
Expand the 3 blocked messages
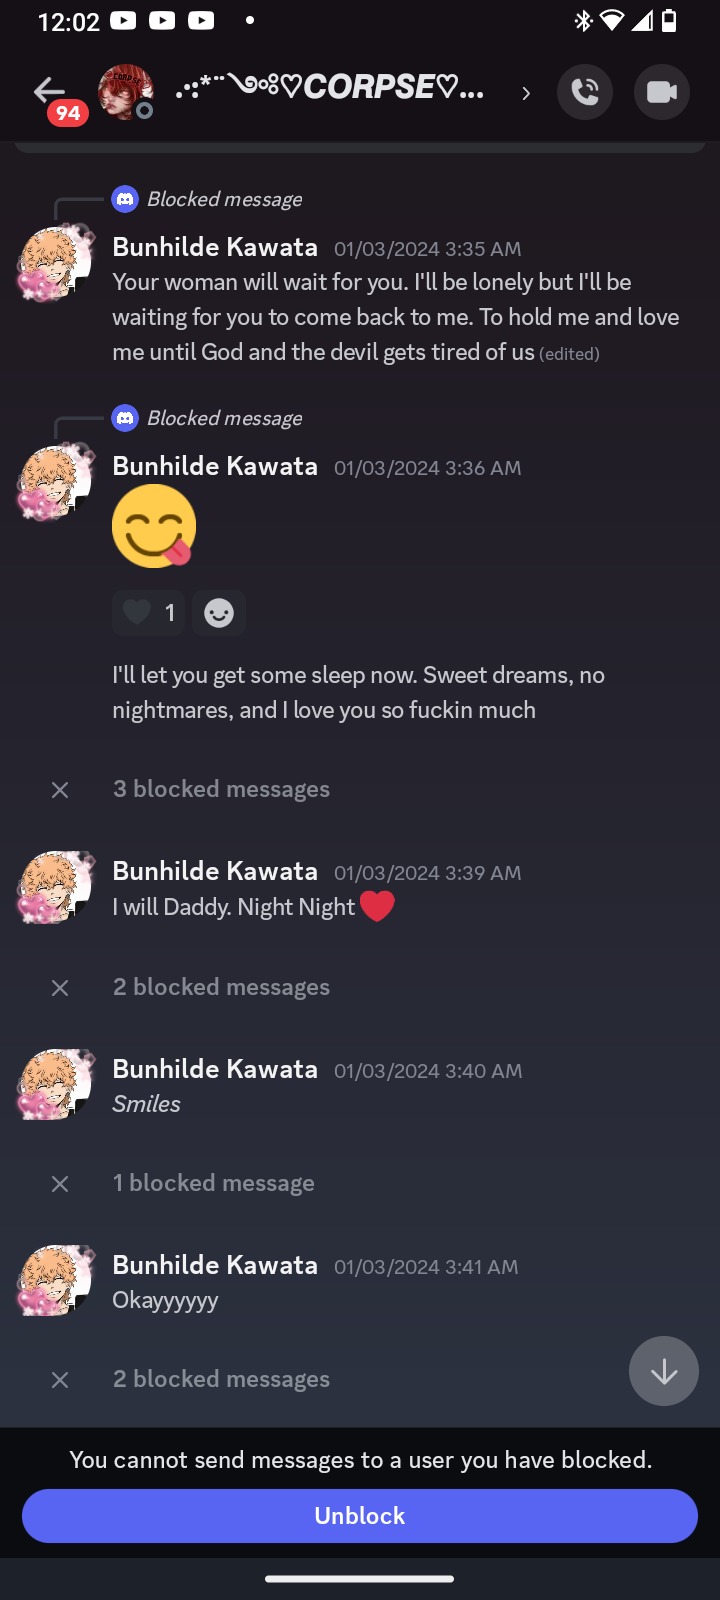pos(221,789)
